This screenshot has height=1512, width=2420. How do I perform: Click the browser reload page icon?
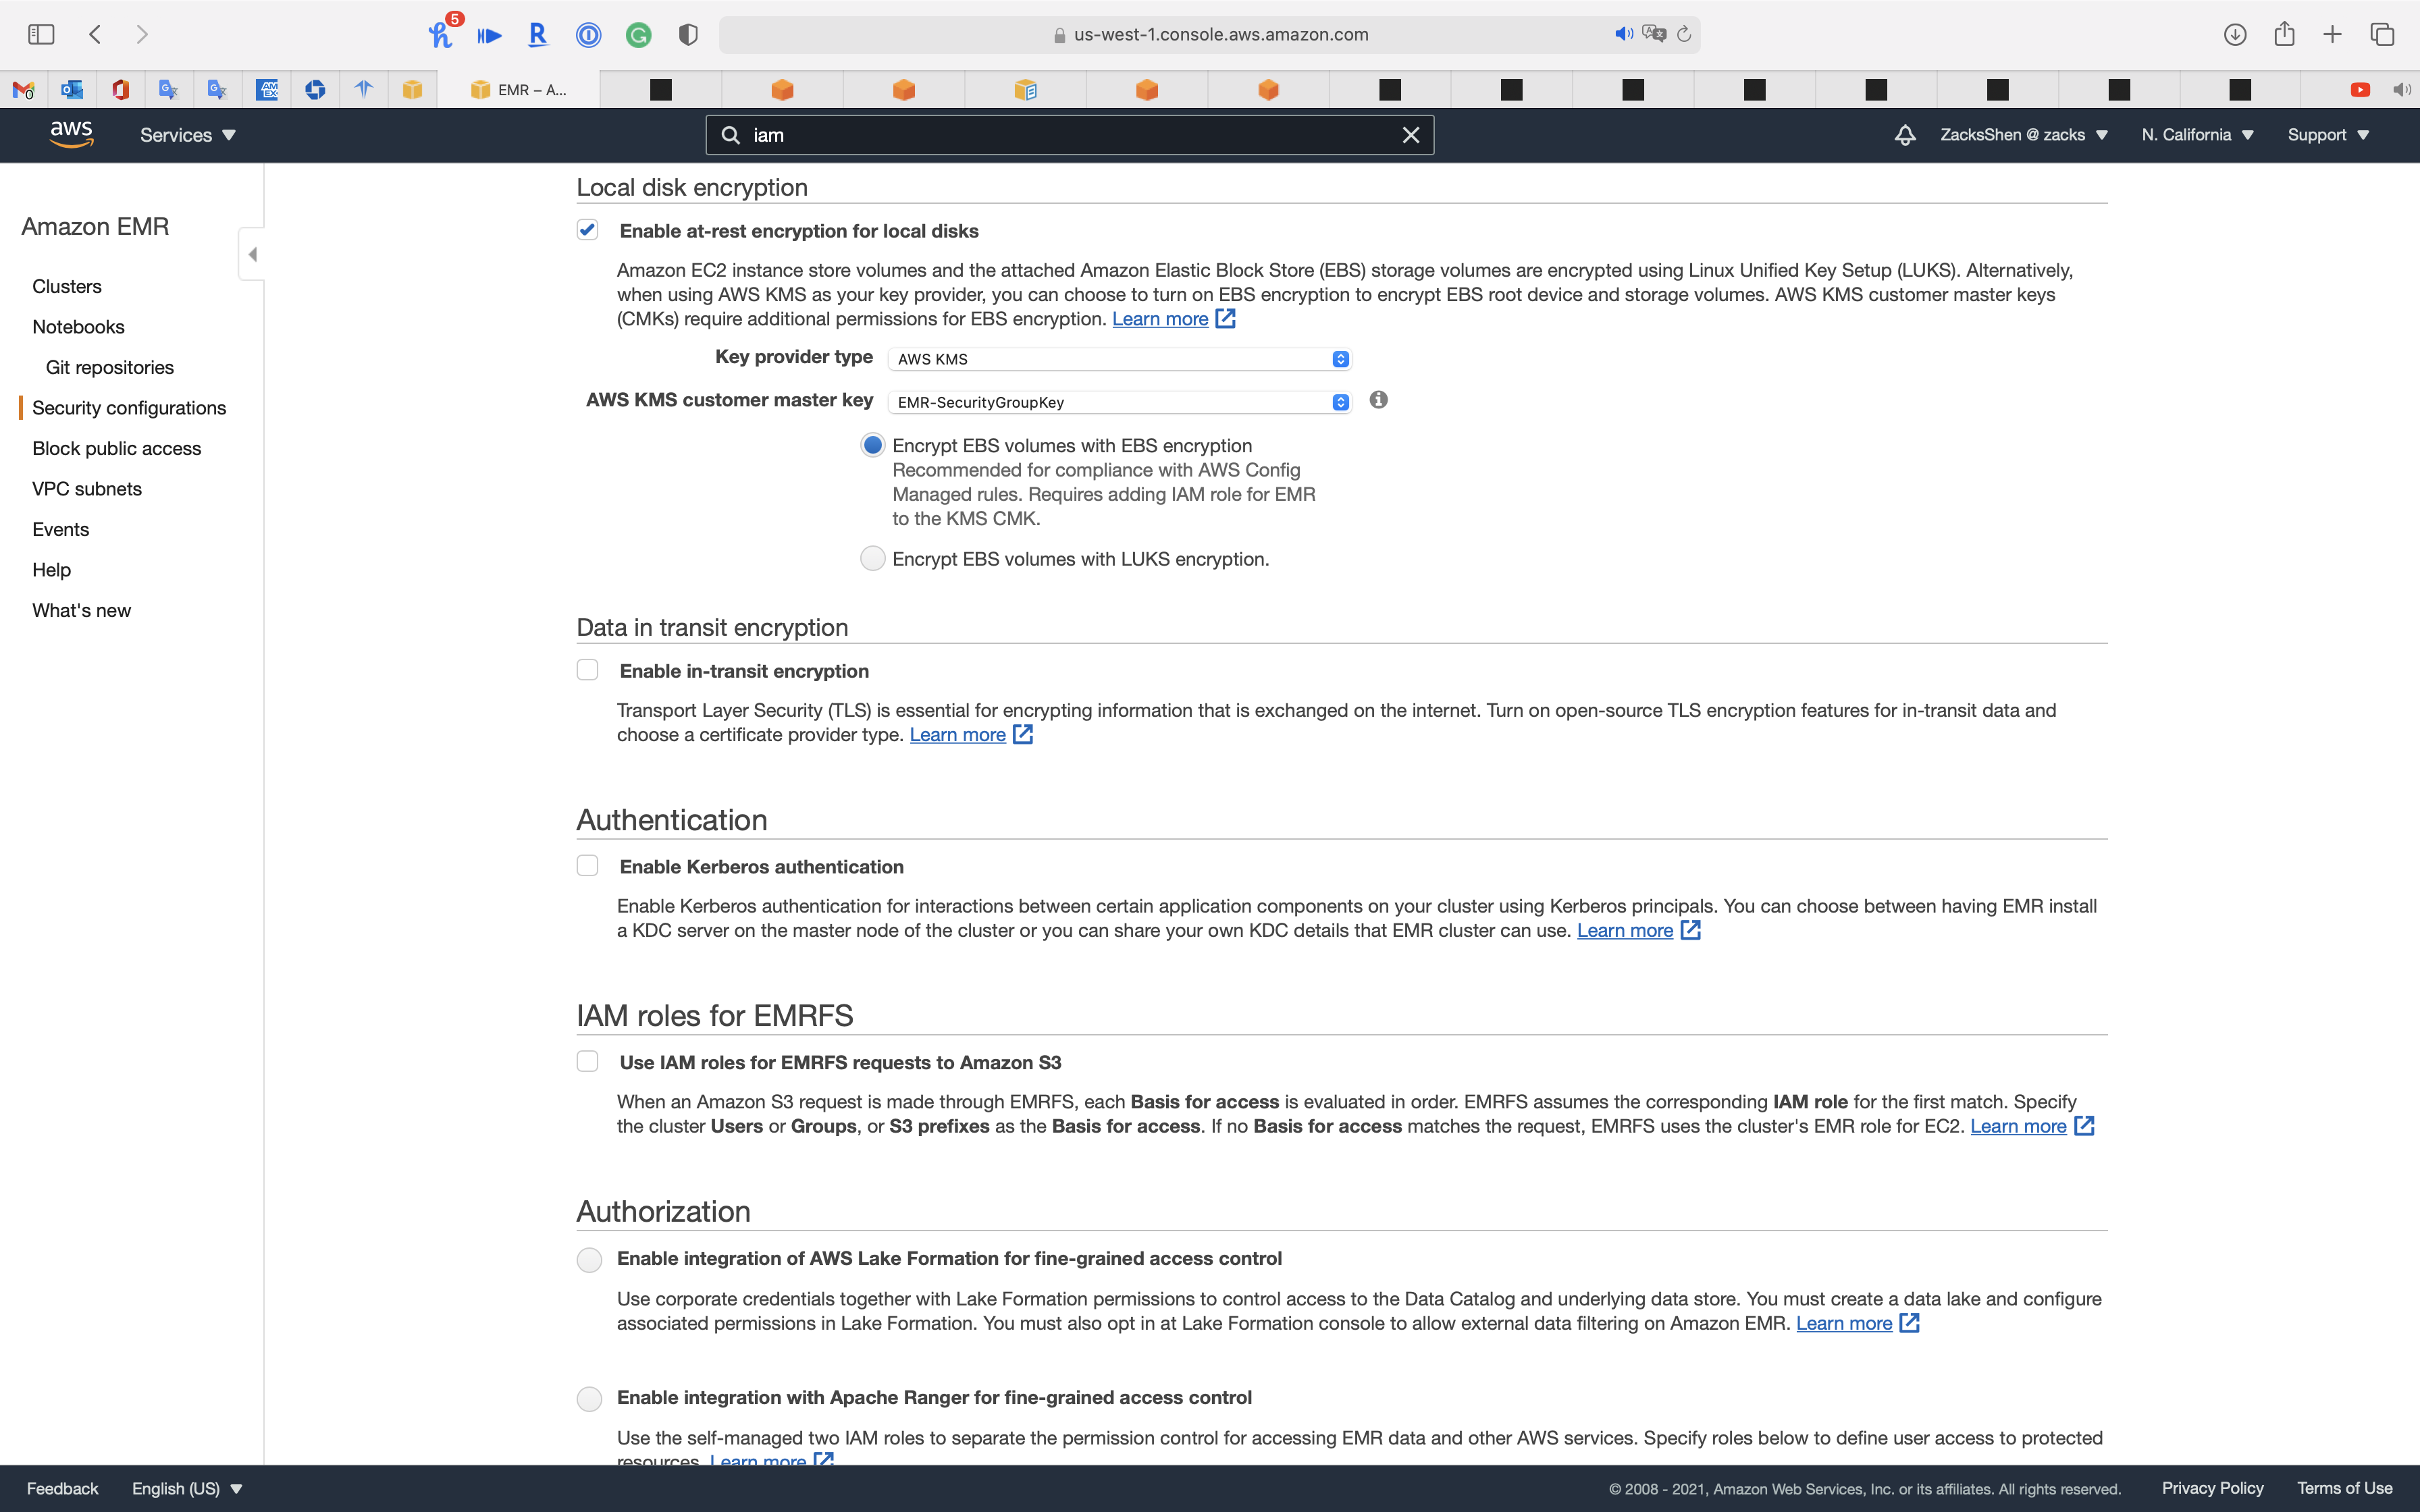coord(1684,34)
